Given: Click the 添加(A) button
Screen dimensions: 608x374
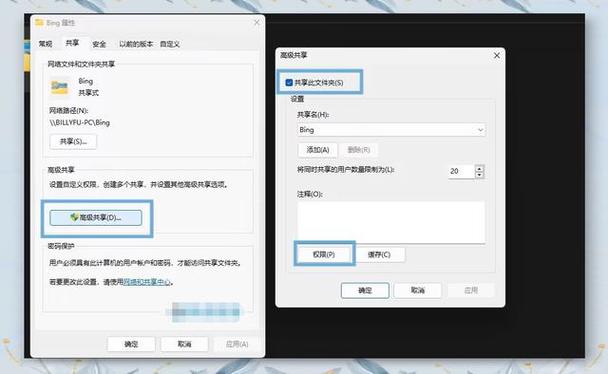Looking at the screenshot, I should [x=318, y=150].
